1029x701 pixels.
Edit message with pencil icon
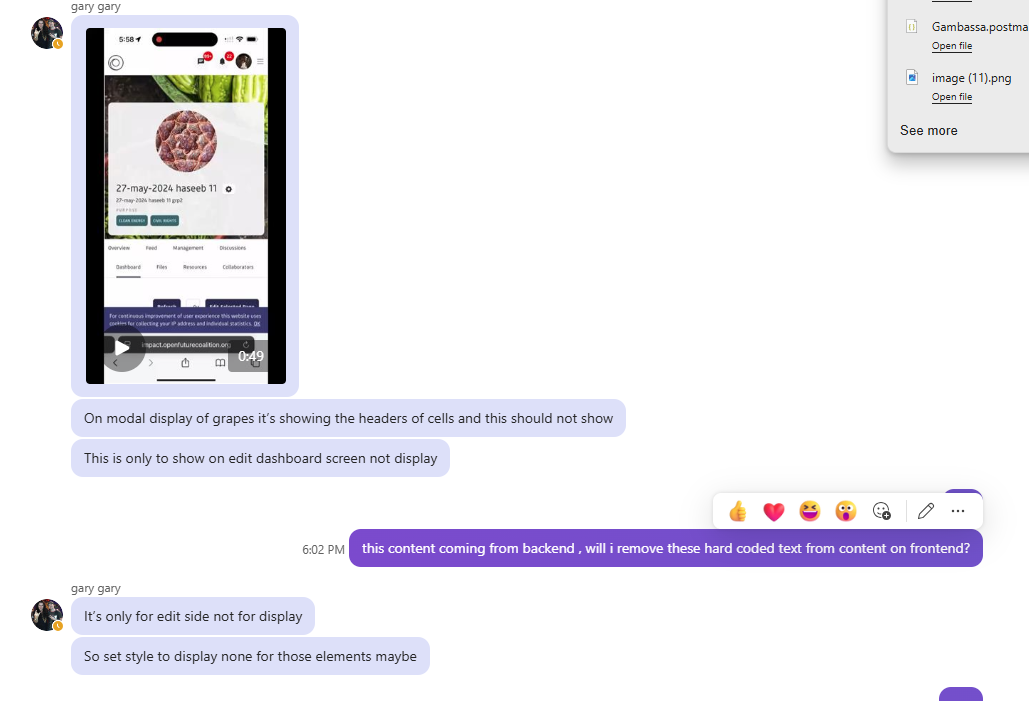(x=926, y=511)
